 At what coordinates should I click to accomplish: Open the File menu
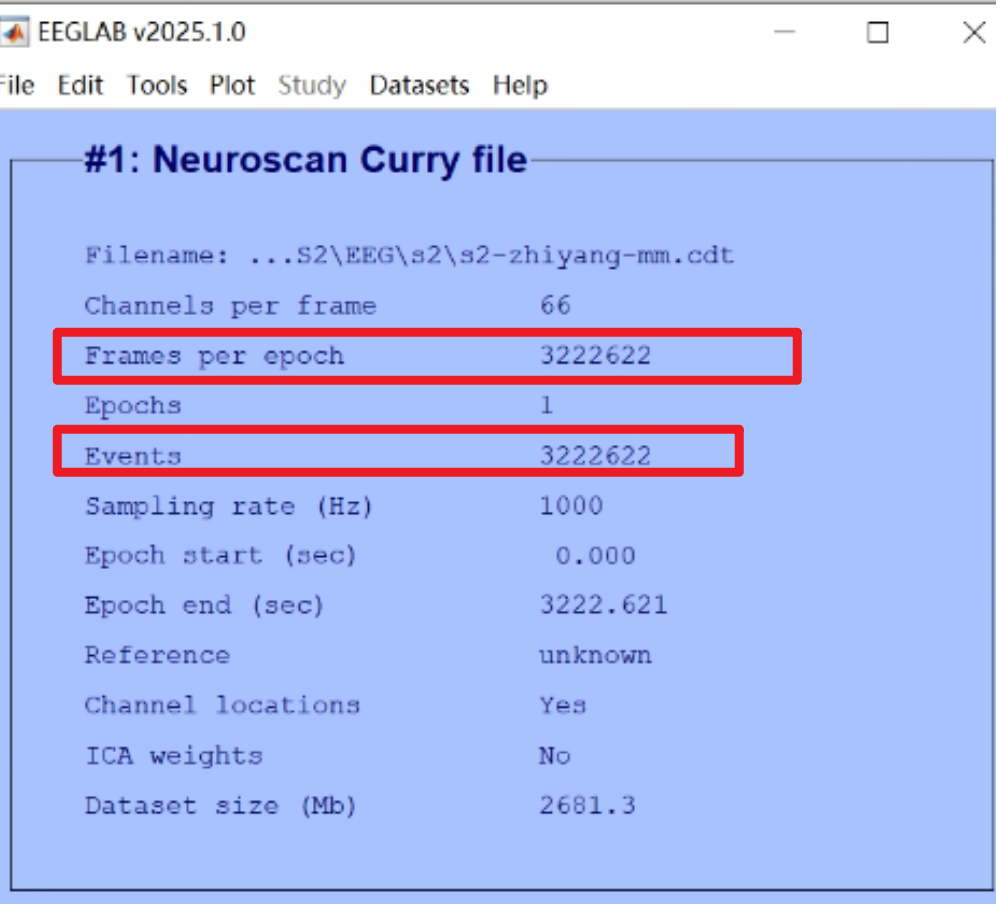pos(17,85)
